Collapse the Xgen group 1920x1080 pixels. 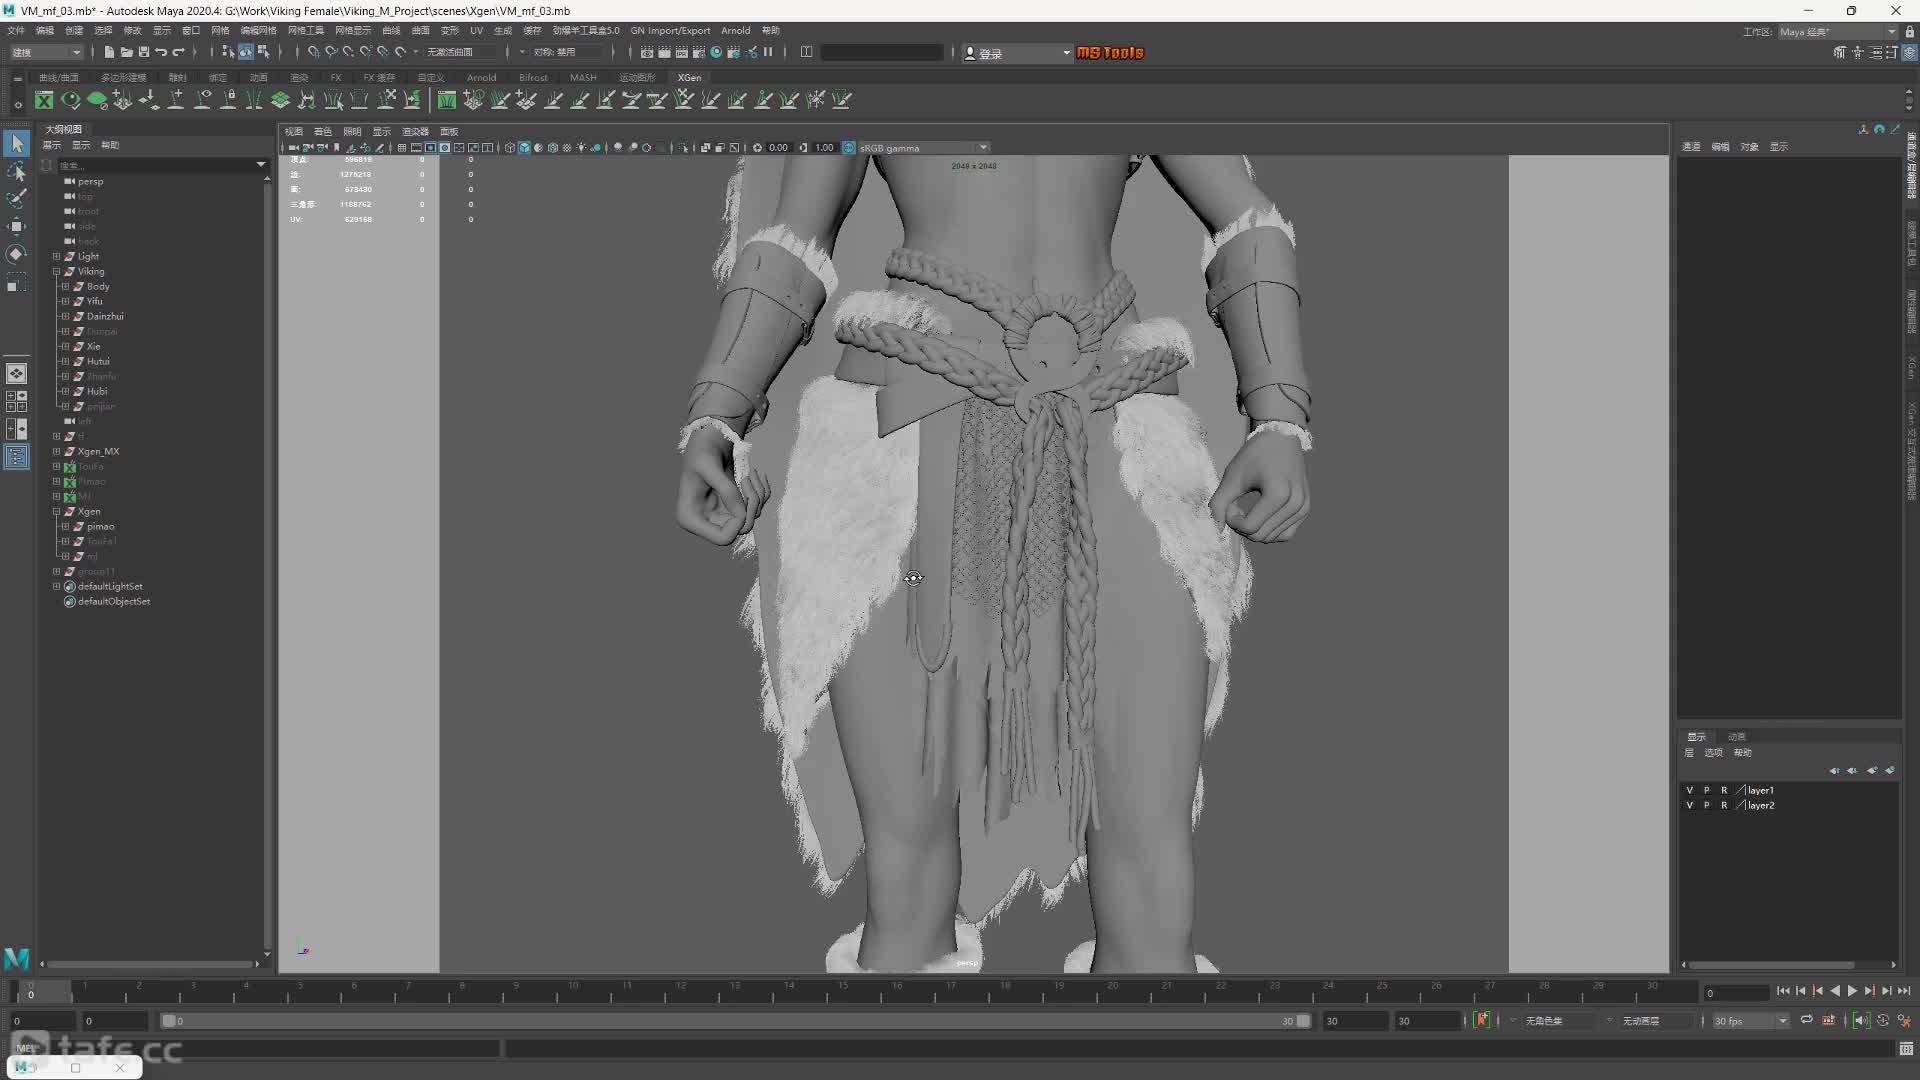tap(57, 511)
